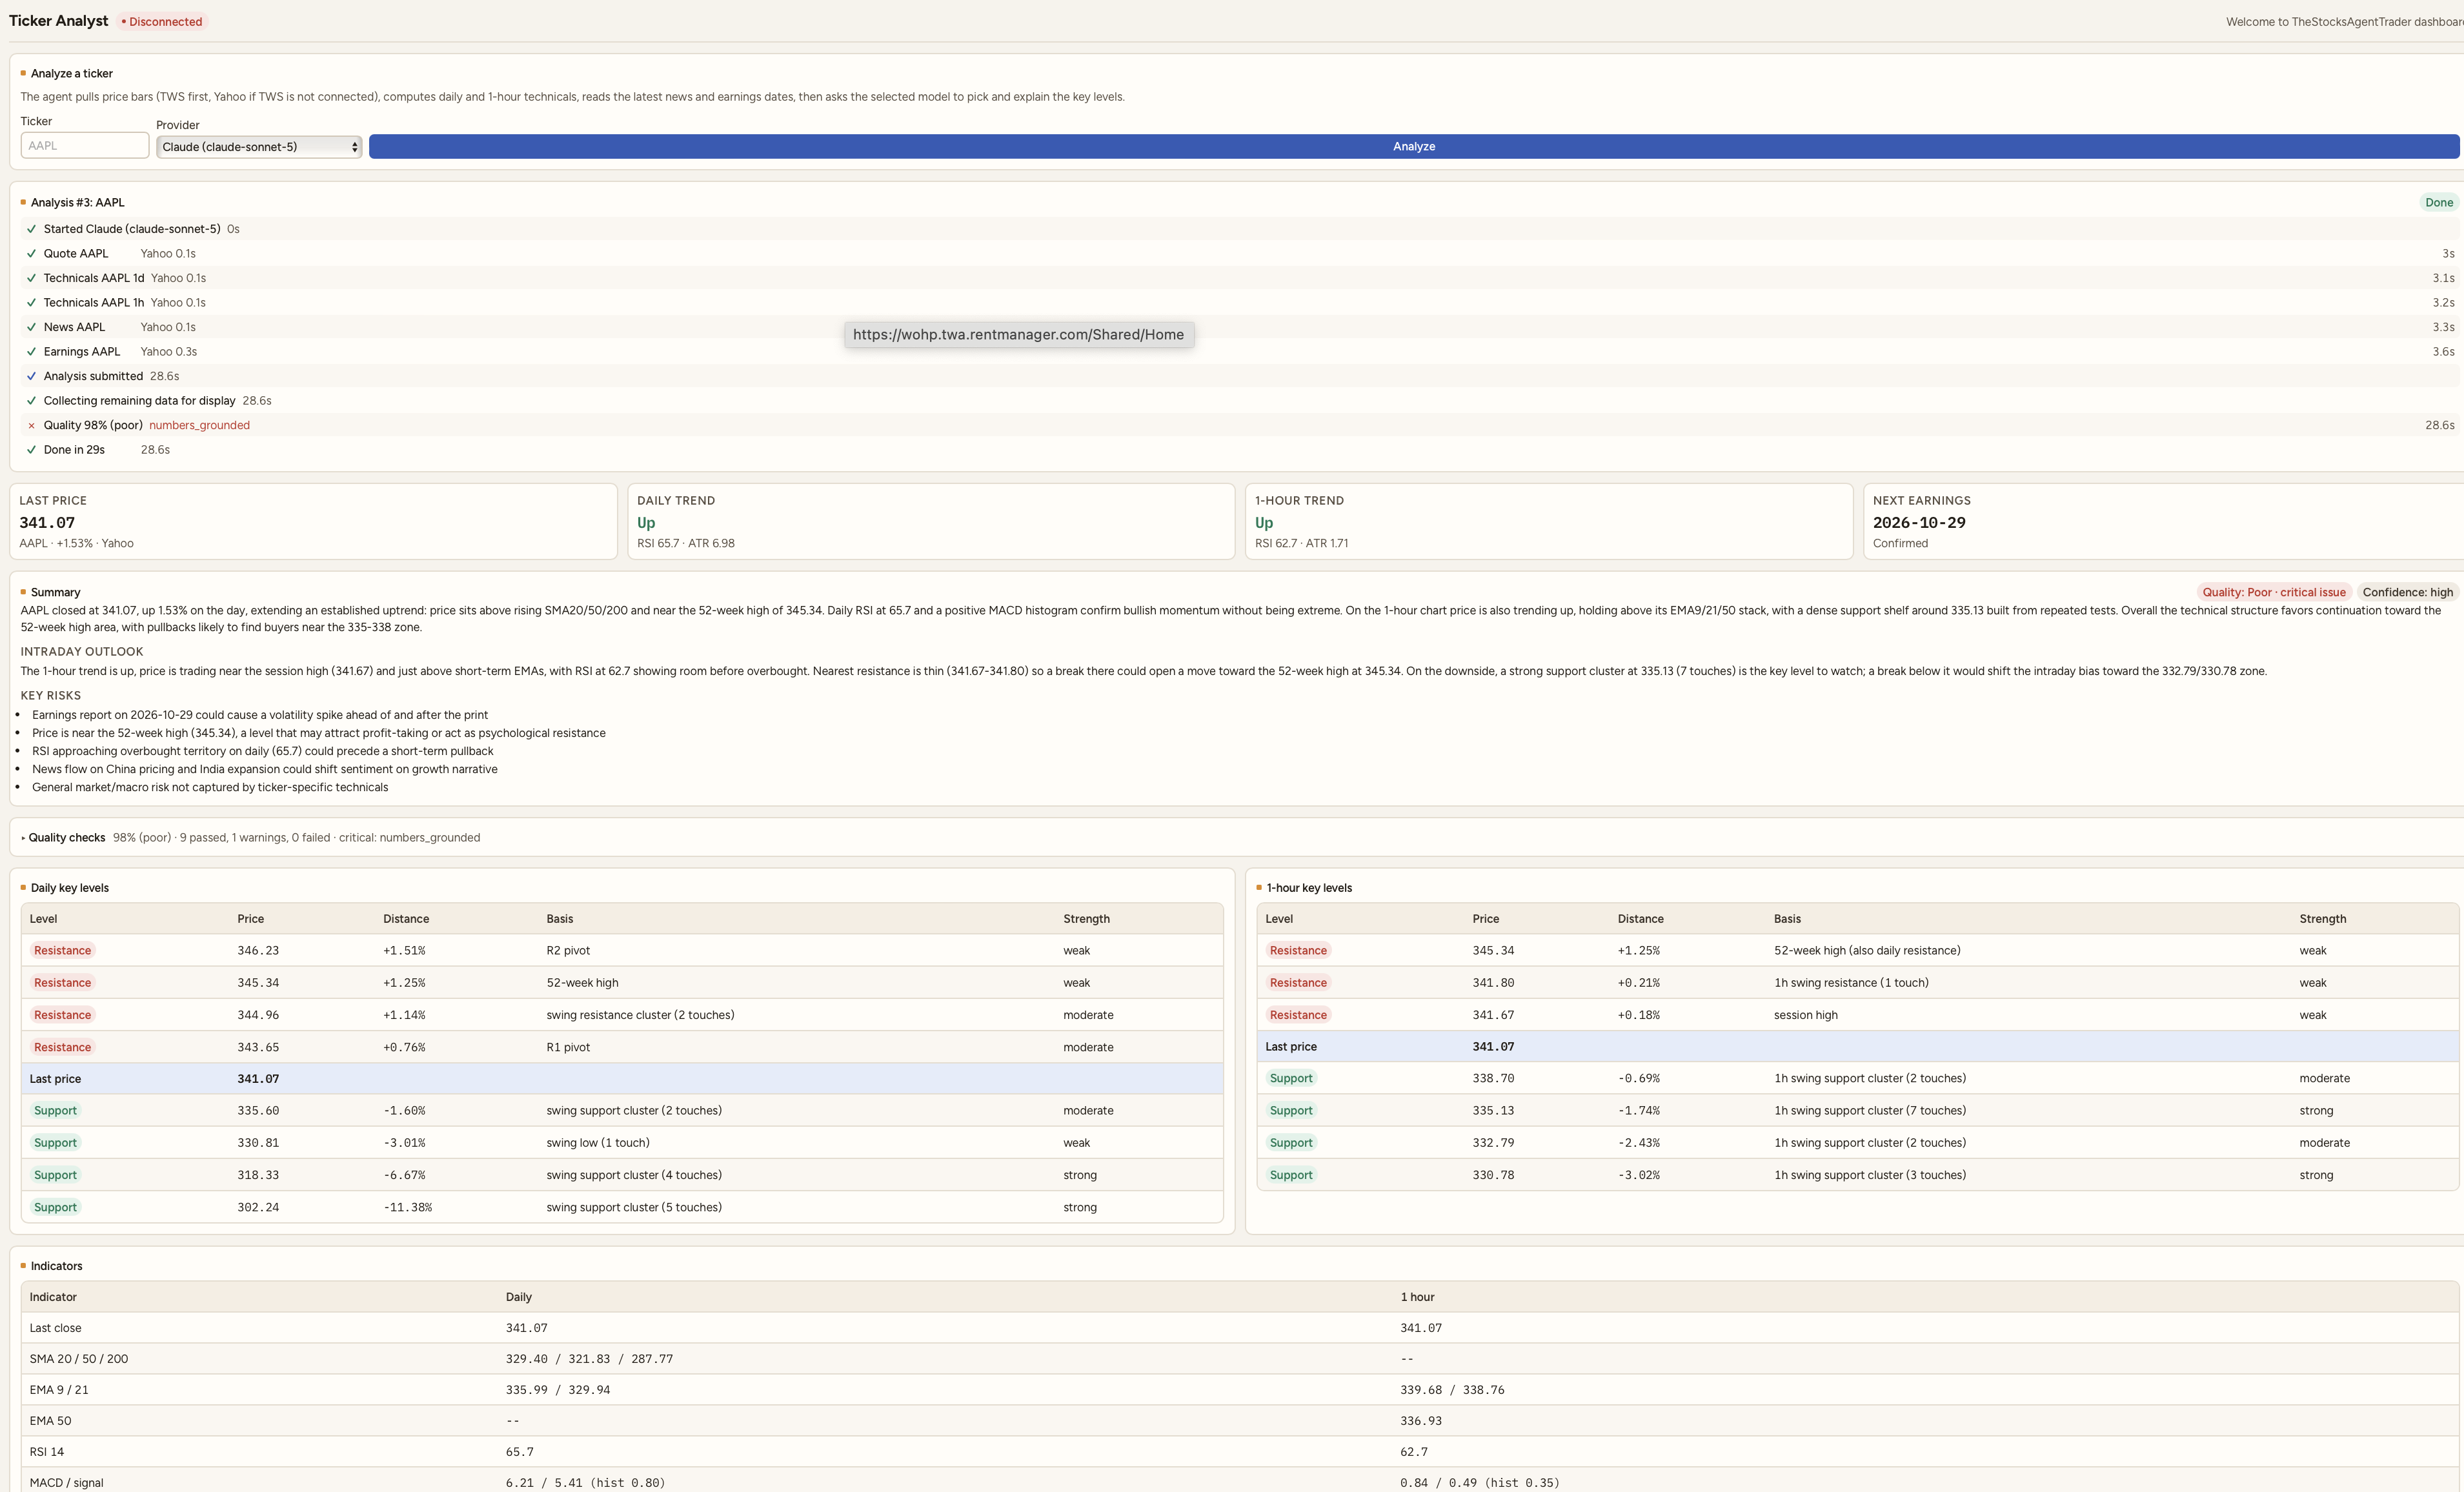Click the 'session high' basis cell
Image resolution: width=2464 pixels, height=1492 pixels.
(x=1805, y=1015)
